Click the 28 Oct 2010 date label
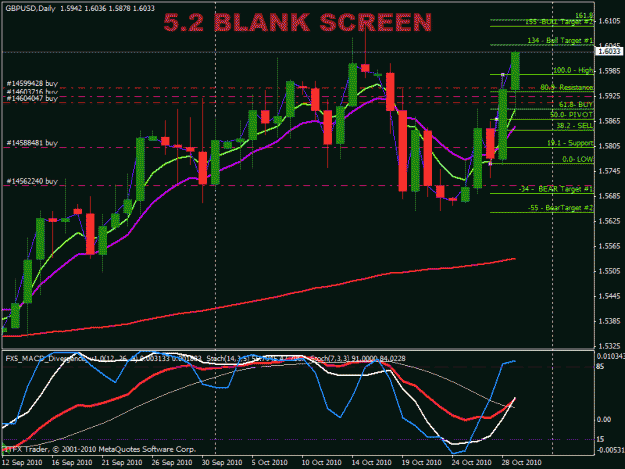Screen dimensions: 625x469 tap(521, 462)
